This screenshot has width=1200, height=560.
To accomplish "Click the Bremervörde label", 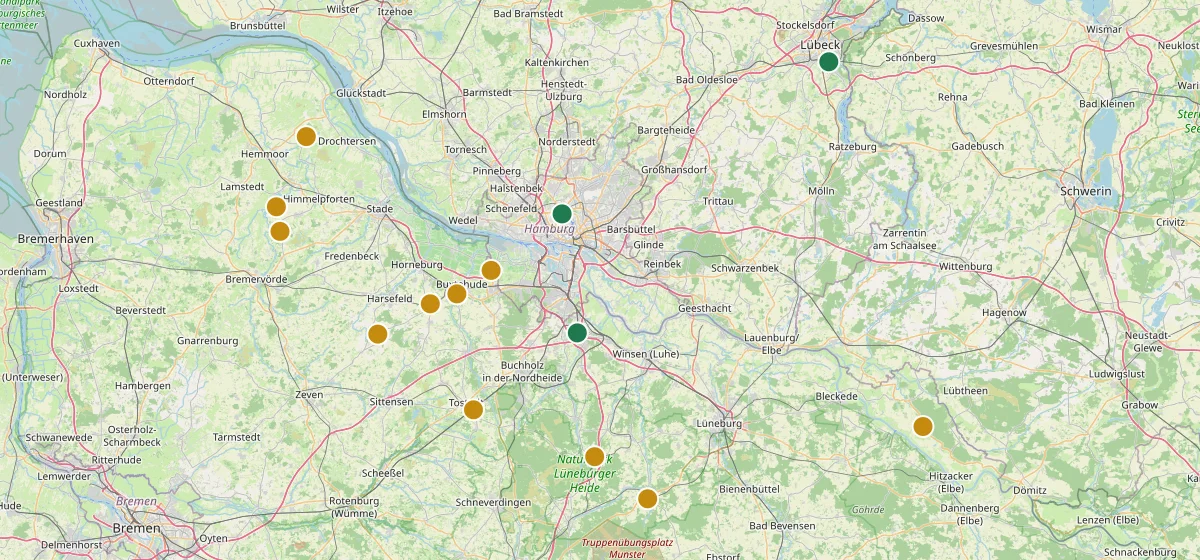I will 257,278.
